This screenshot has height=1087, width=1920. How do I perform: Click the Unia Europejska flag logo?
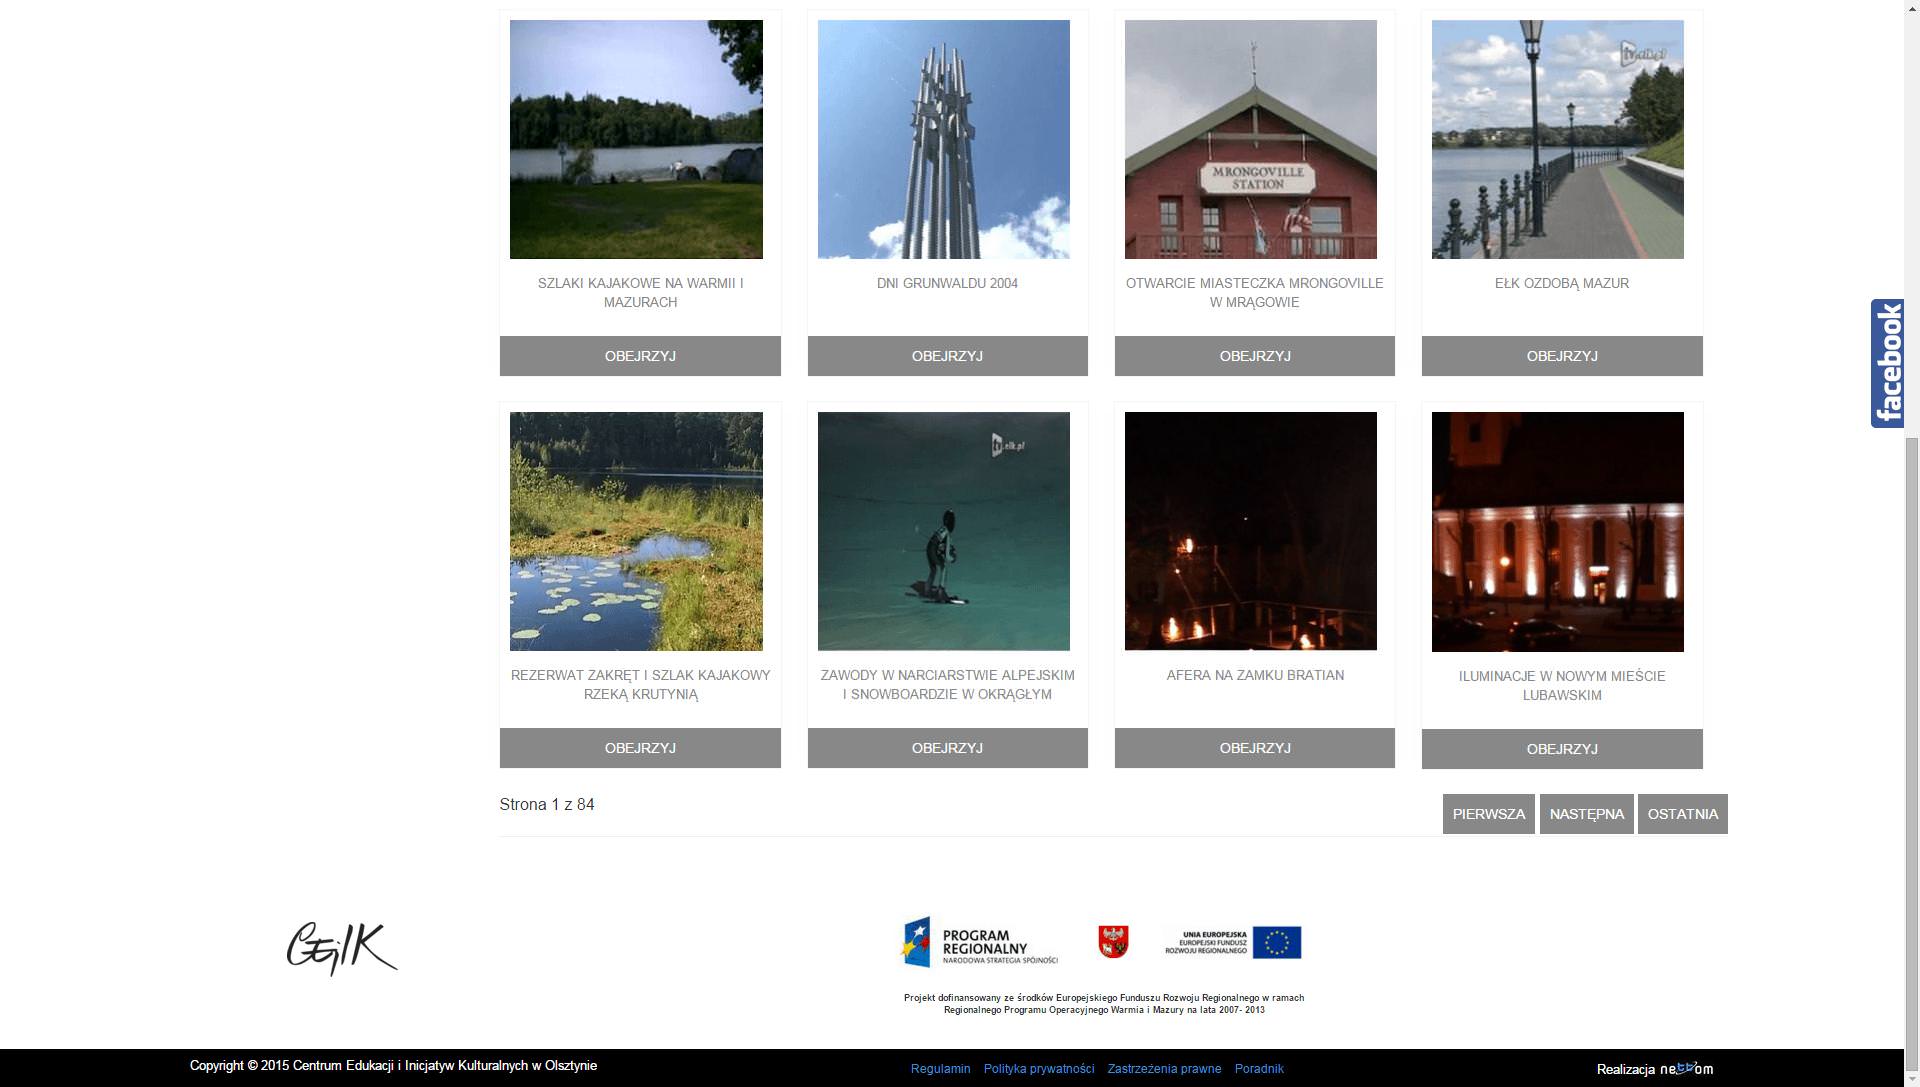(1233, 942)
